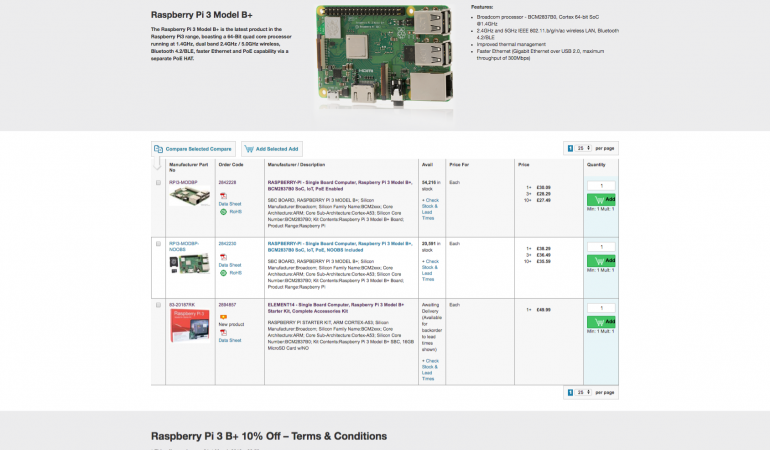Tick checkbox for RPI3-MODBP-NOOBS product row
The image size is (770, 450).
(x=158, y=244)
